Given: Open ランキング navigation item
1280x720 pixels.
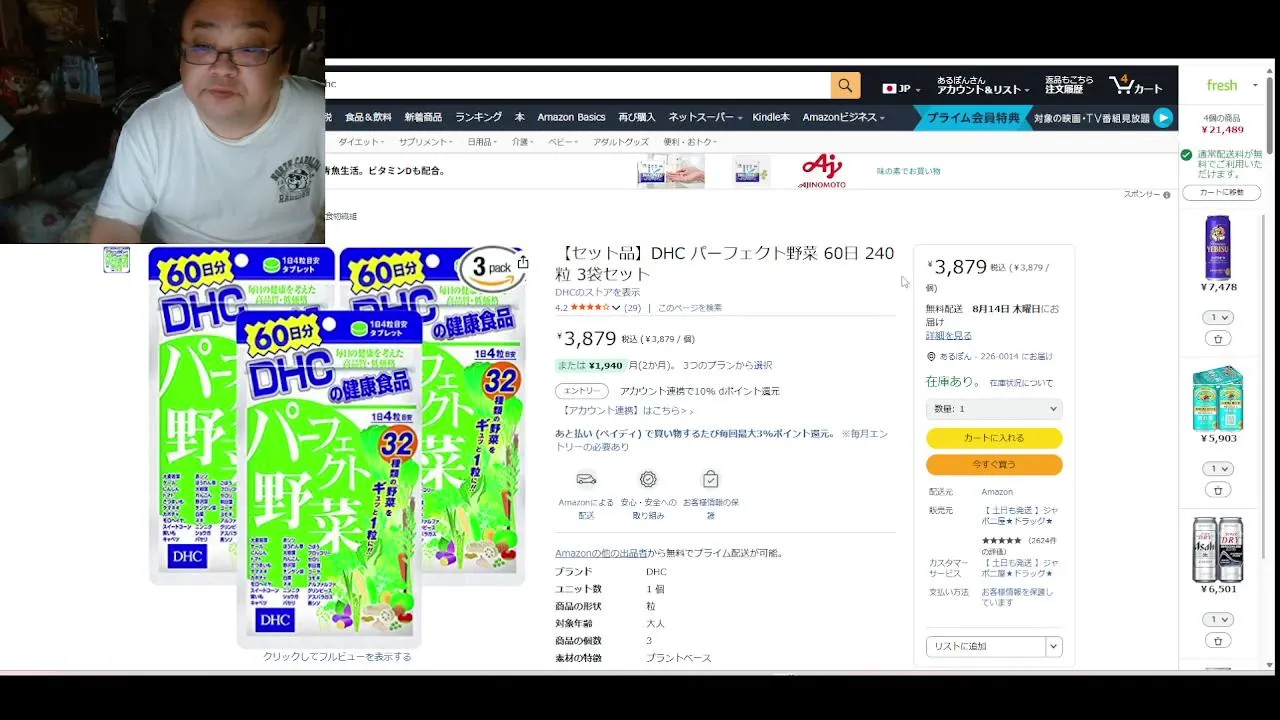Looking at the screenshot, I should pos(478,117).
